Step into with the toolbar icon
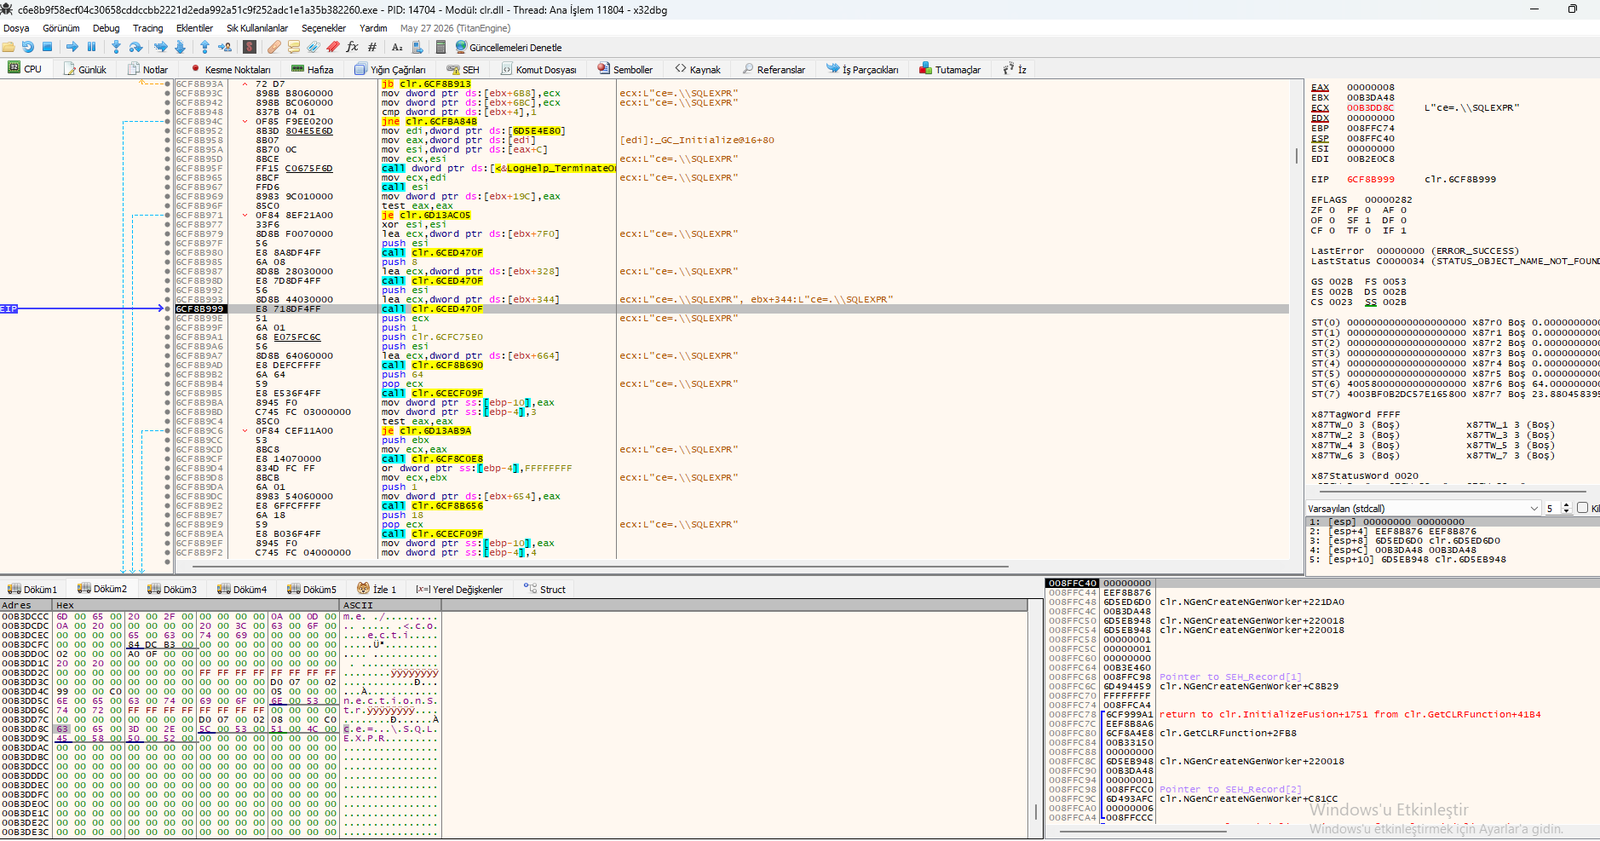 (116, 47)
